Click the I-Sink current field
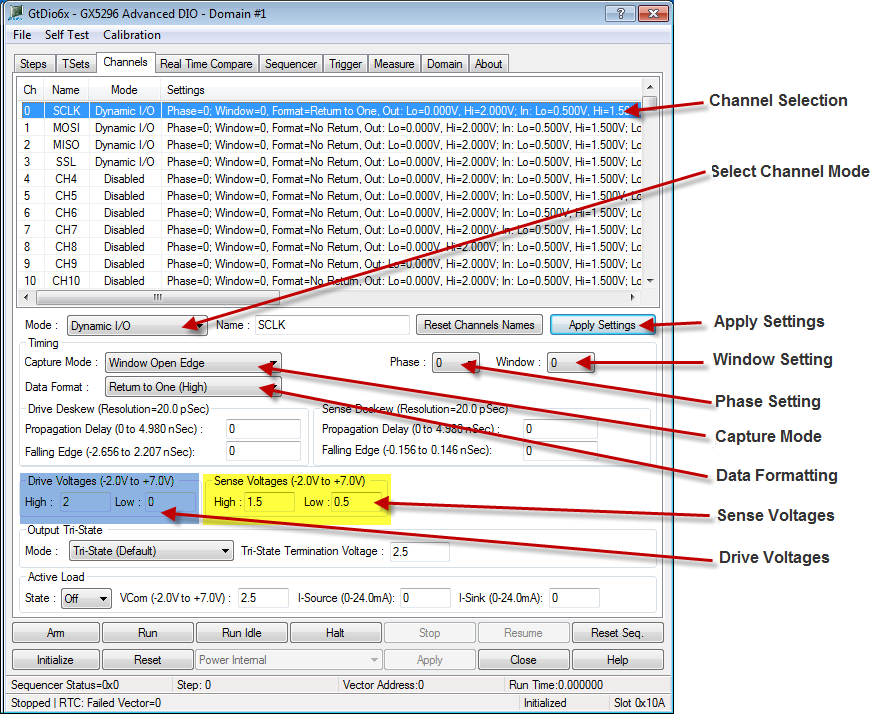Image resolution: width=880 pixels, height=714 pixels. [x=574, y=598]
